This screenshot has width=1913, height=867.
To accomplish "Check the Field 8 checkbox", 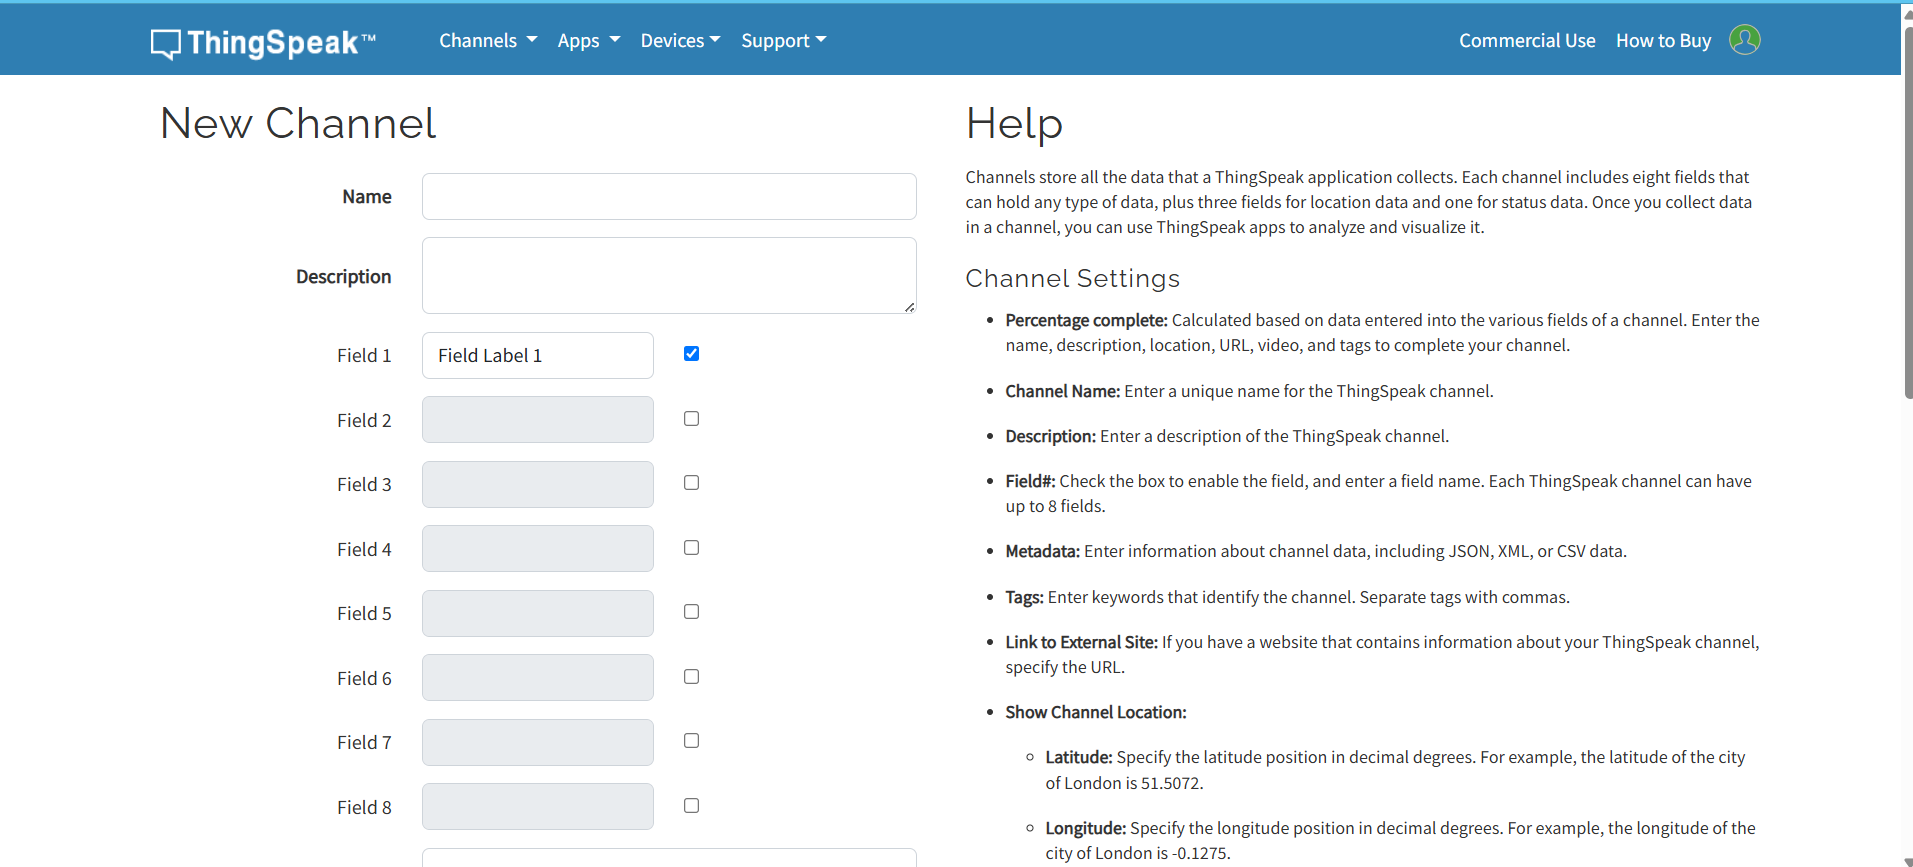I will (691, 806).
